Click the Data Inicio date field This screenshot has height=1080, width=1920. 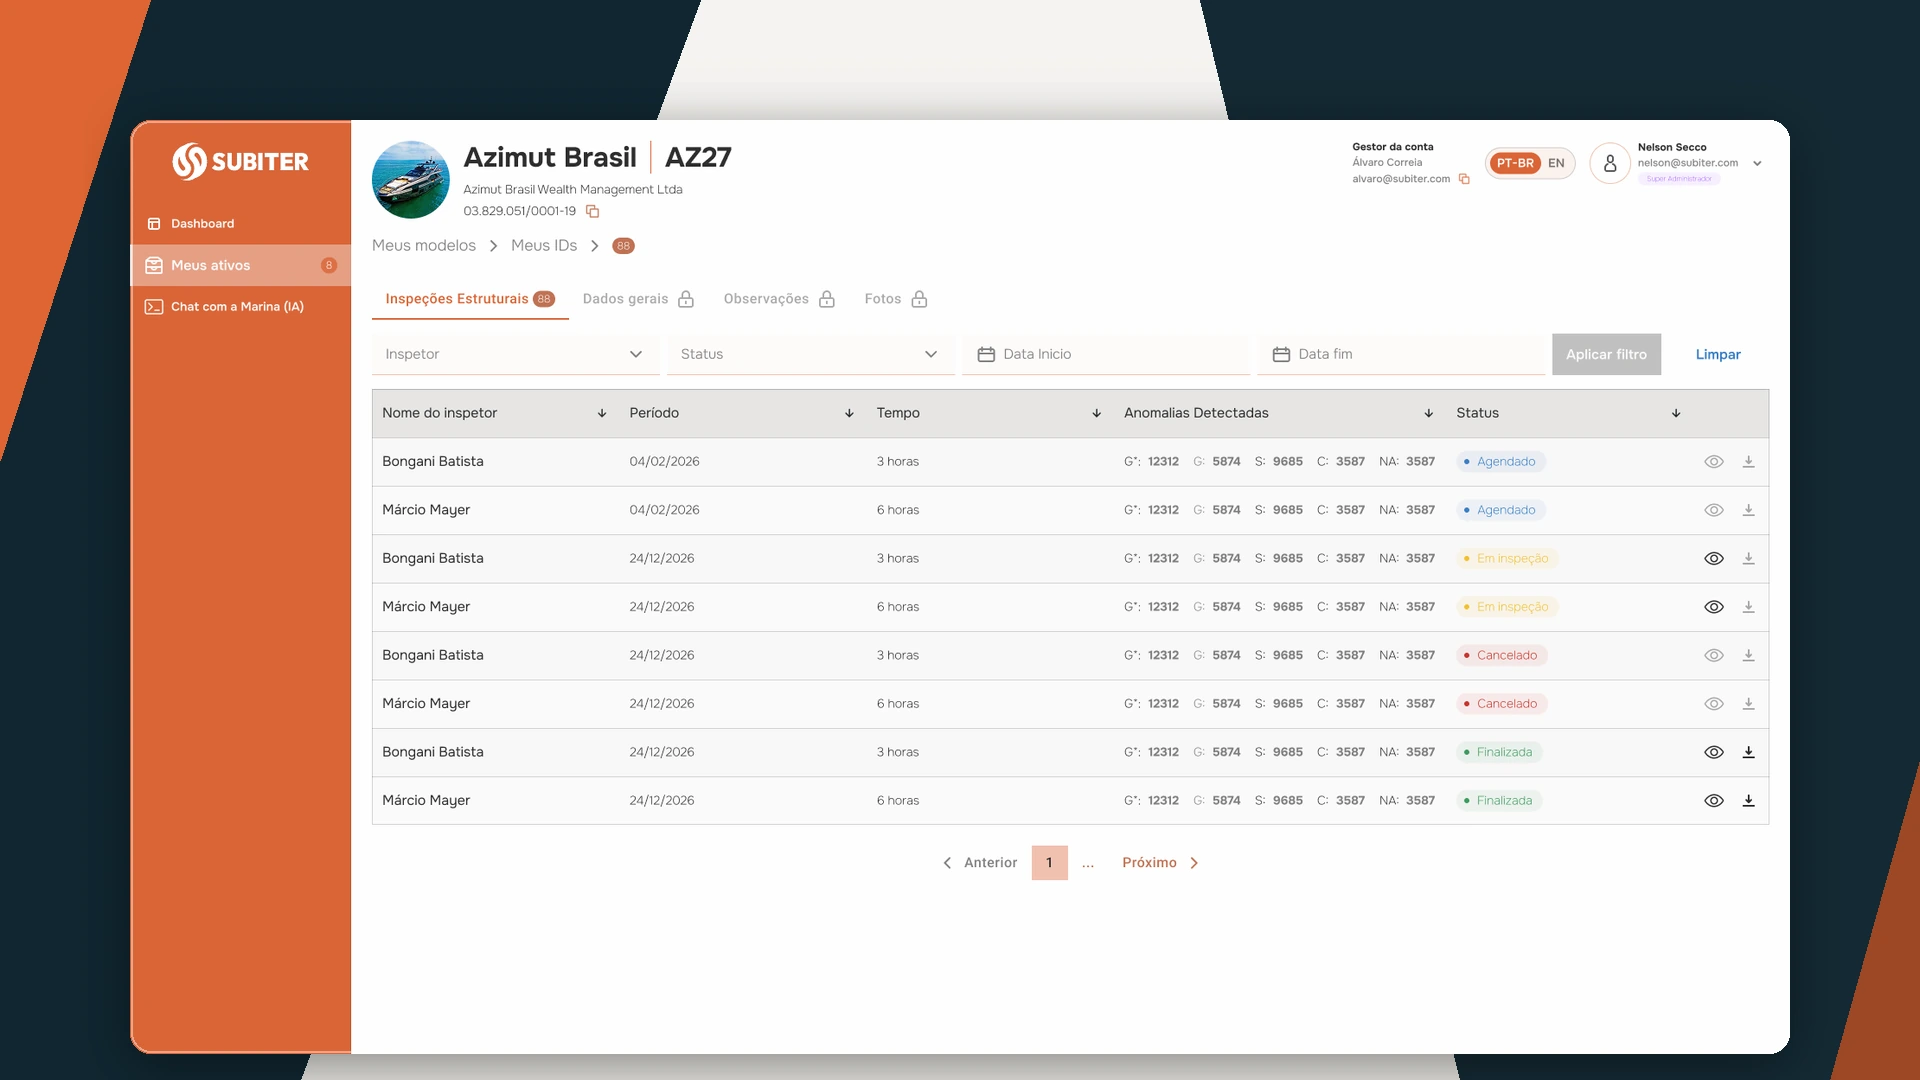1106,354
